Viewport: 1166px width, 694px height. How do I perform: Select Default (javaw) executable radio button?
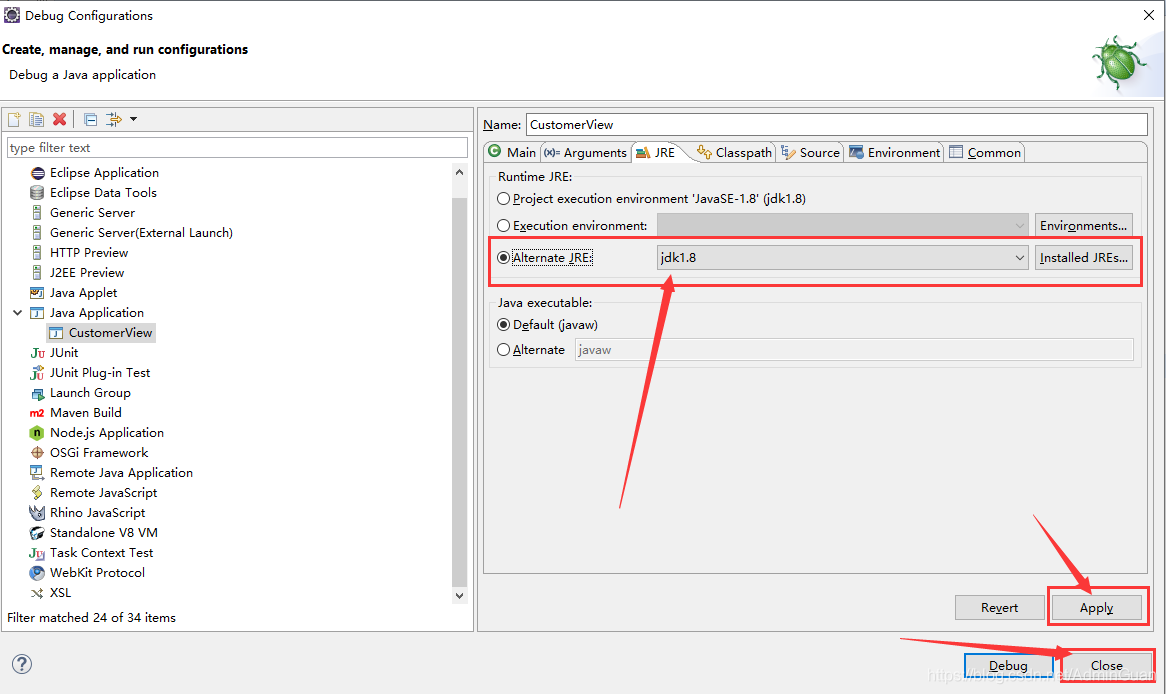click(x=503, y=325)
